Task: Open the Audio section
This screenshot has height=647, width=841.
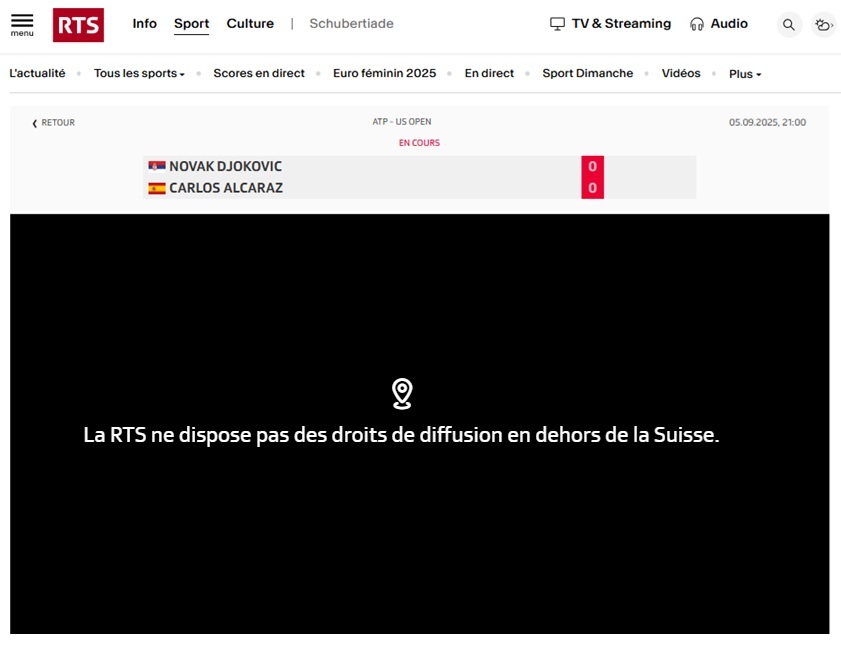Action: click(x=729, y=24)
